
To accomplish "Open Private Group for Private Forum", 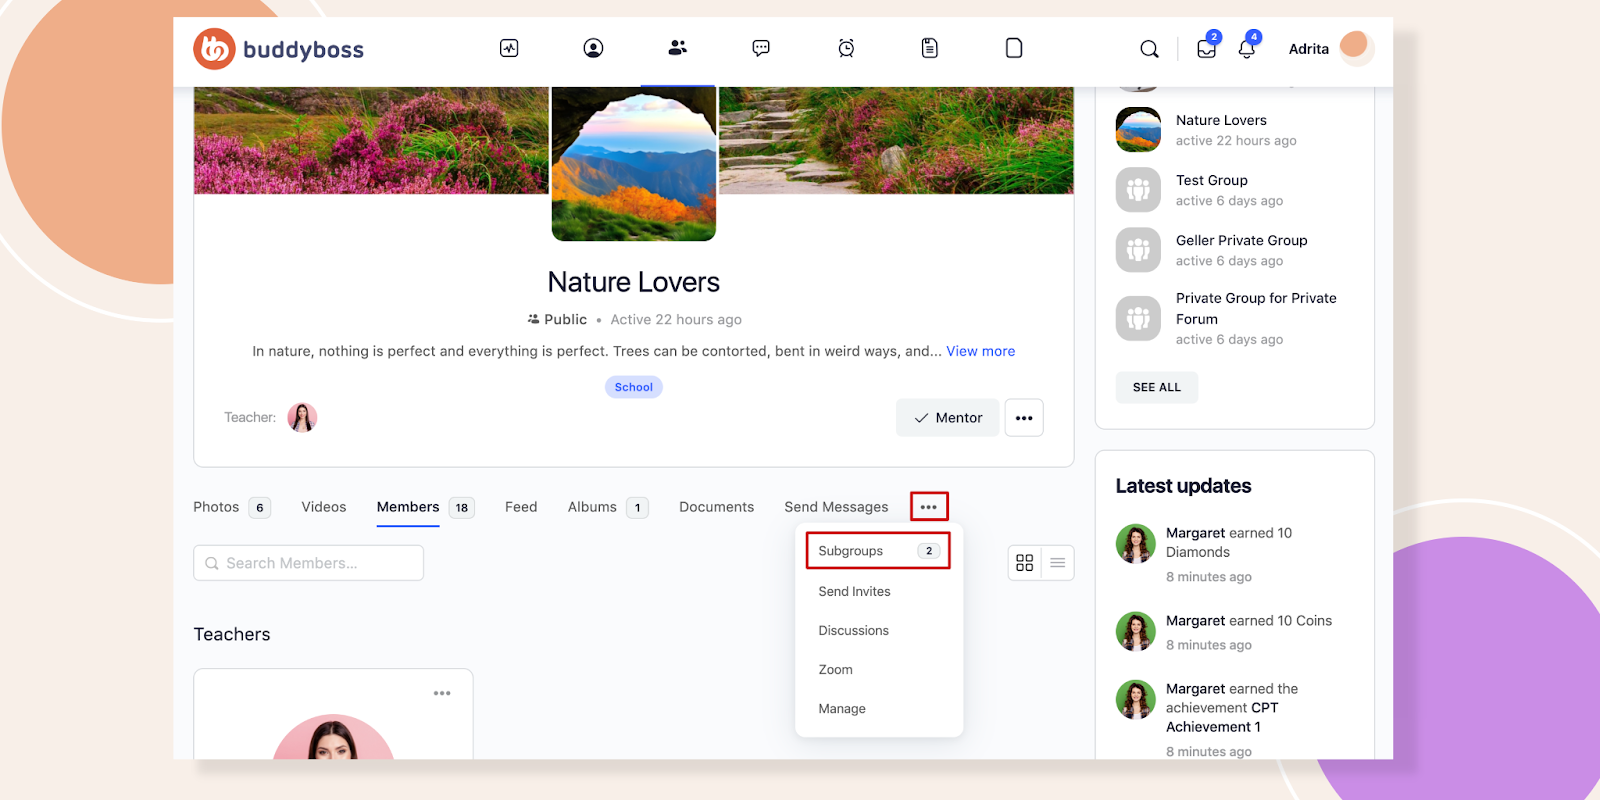I will click(x=1256, y=308).
